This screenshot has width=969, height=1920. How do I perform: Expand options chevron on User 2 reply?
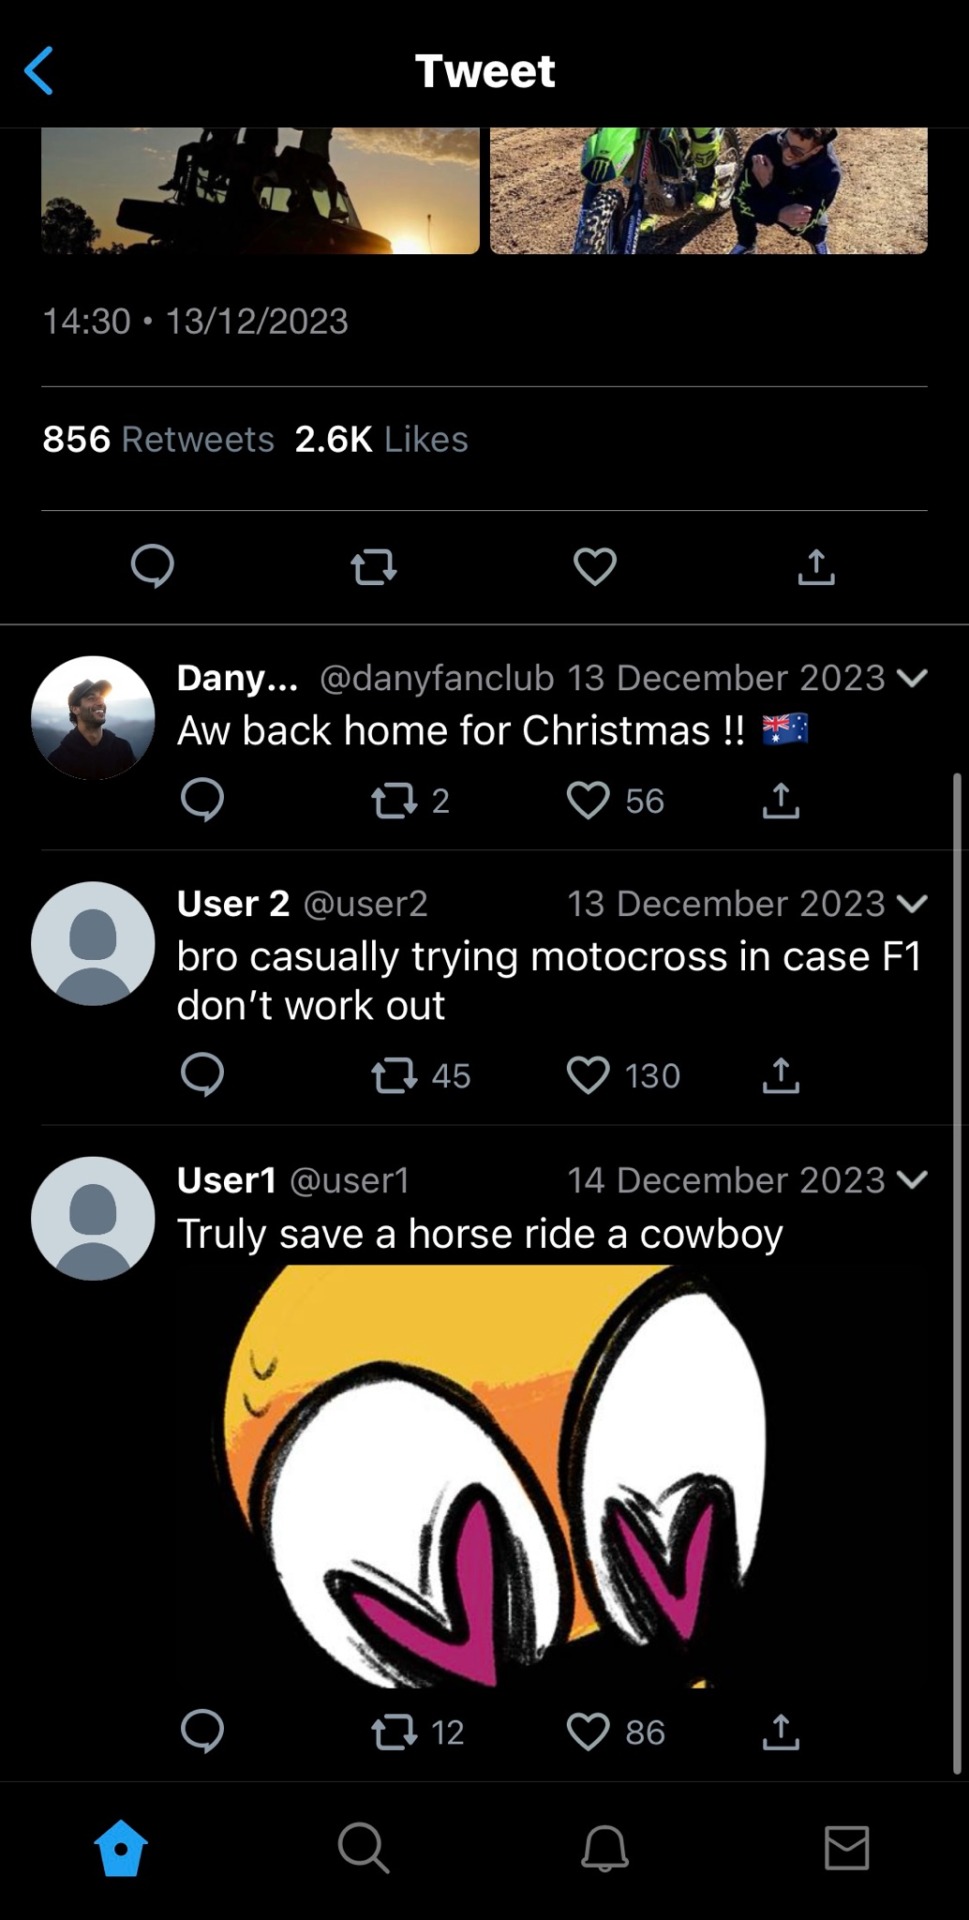pyautogui.click(x=912, y=904)
